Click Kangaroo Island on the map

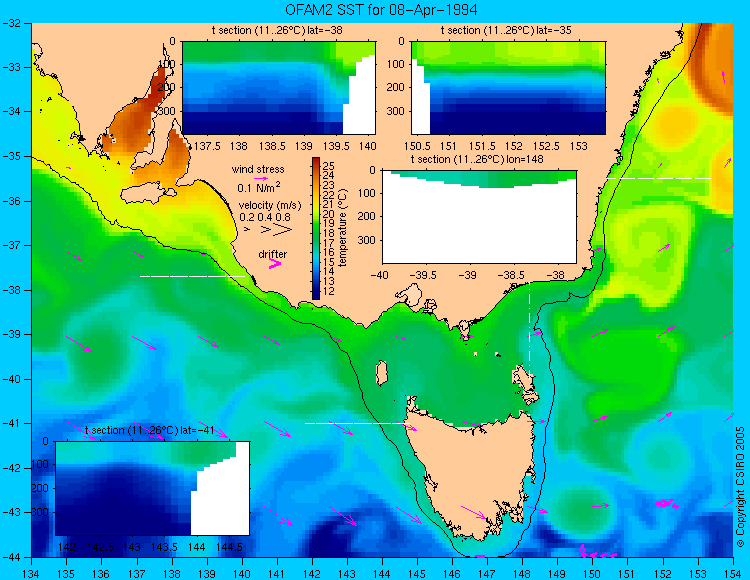pyautogui.click(x=148, y=193)
